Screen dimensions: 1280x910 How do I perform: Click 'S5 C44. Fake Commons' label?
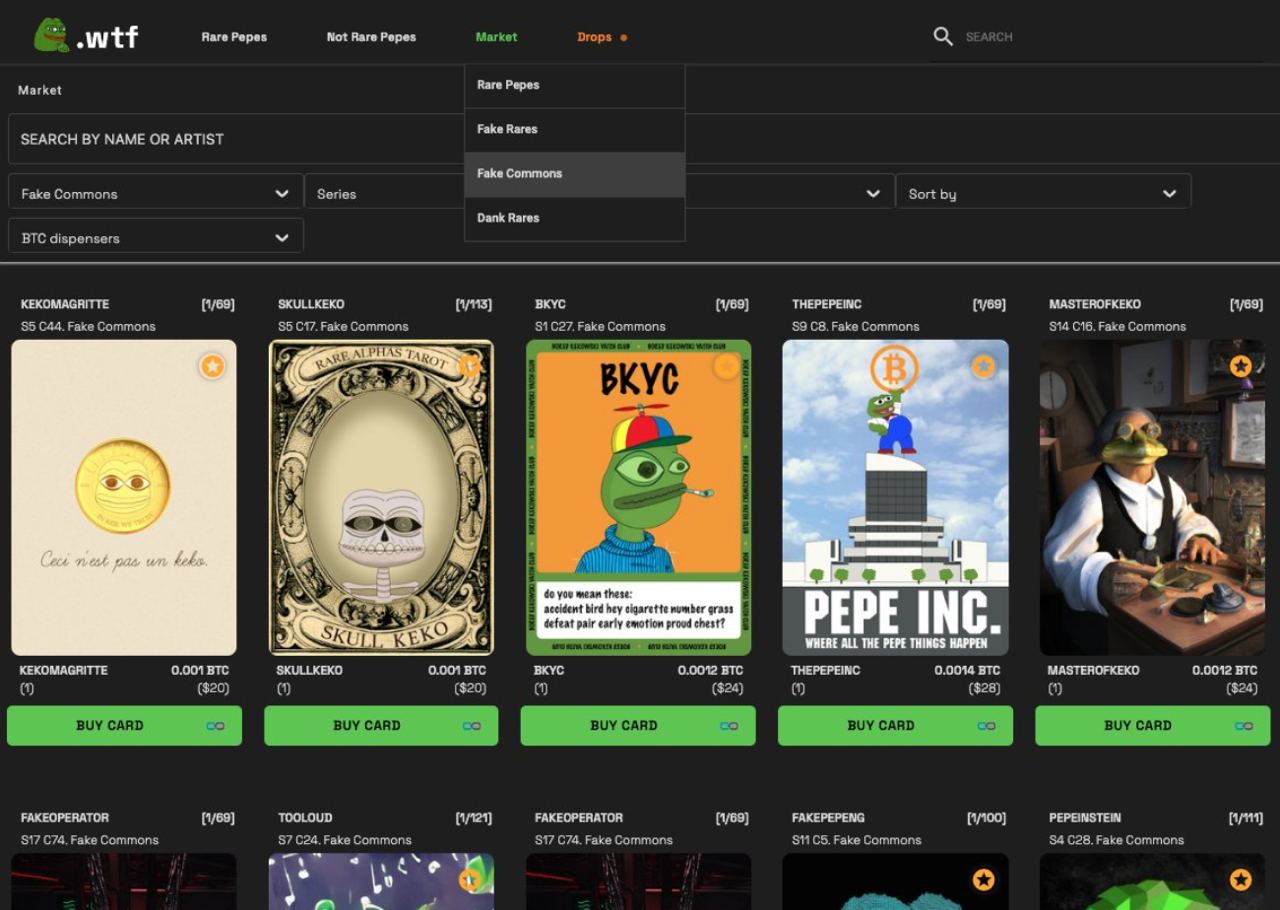(x=88, y=327)
